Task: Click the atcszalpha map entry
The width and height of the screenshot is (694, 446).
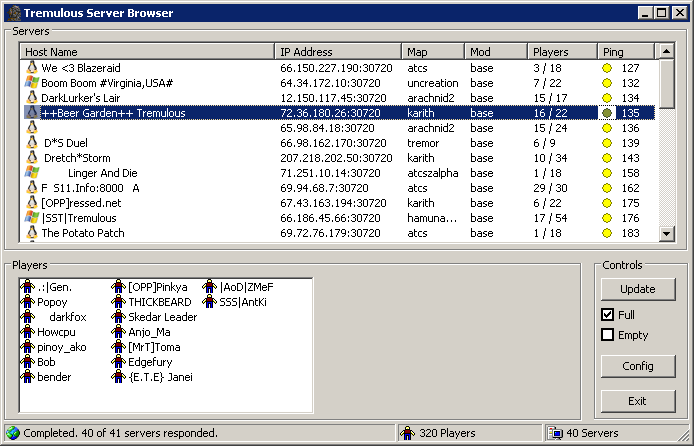Action: click(x=432, y=173)
